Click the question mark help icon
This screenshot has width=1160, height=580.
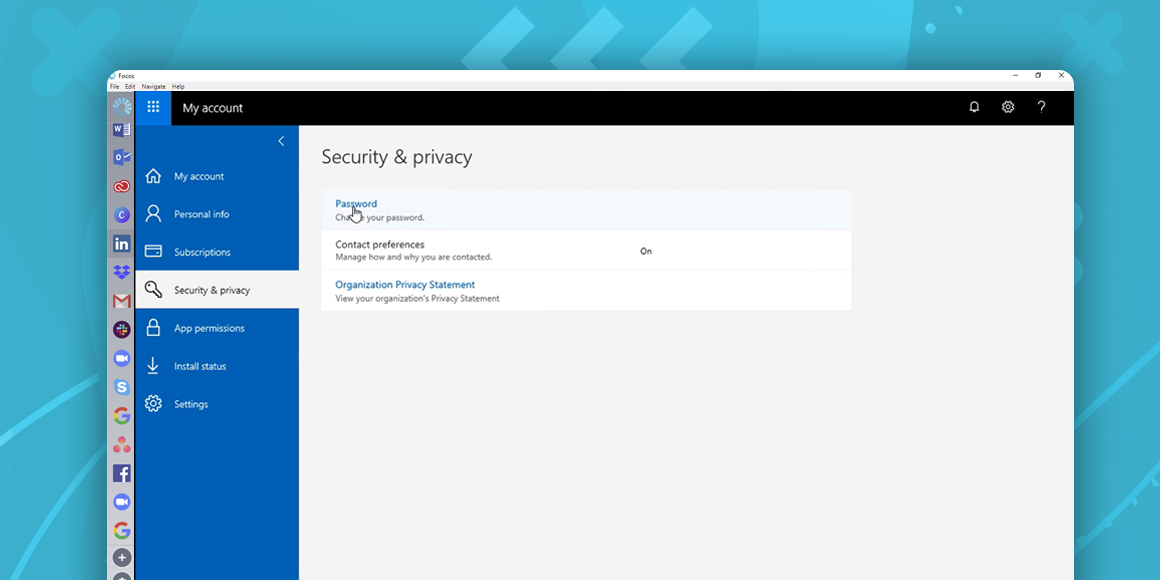1041,107
